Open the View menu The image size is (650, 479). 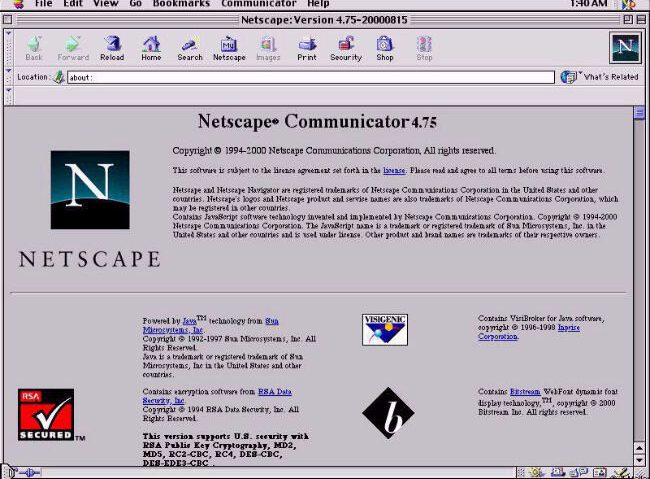[105, 4]
